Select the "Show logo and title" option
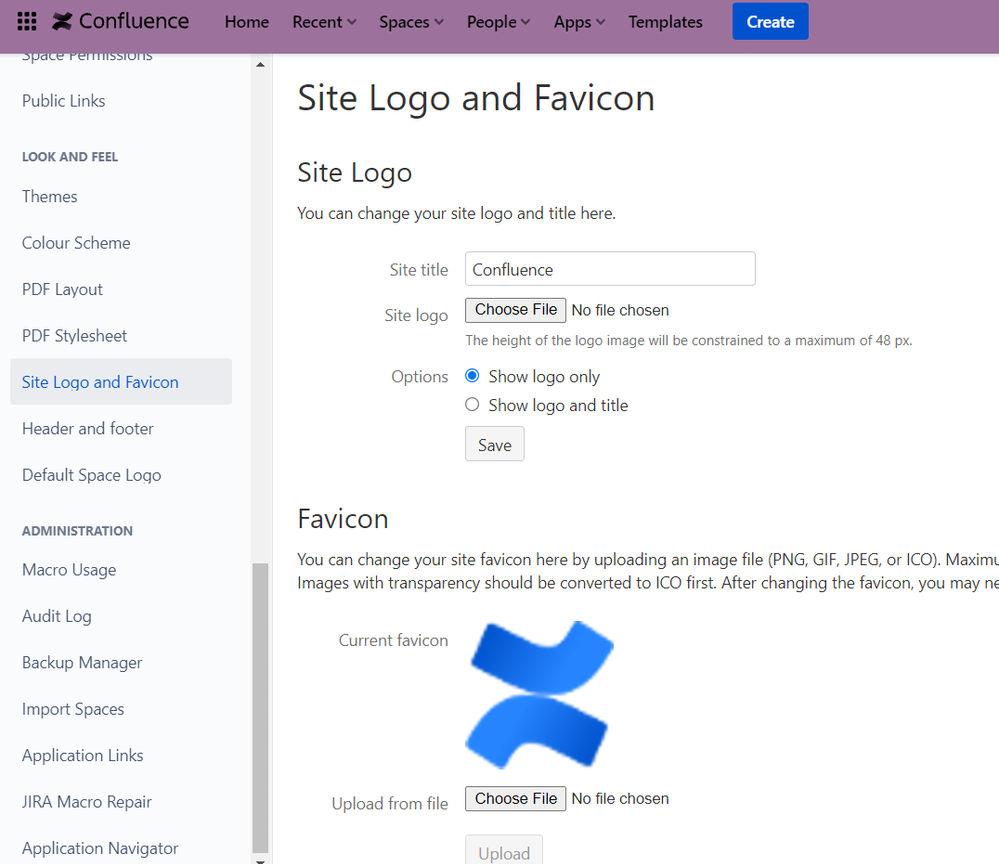 471,404
